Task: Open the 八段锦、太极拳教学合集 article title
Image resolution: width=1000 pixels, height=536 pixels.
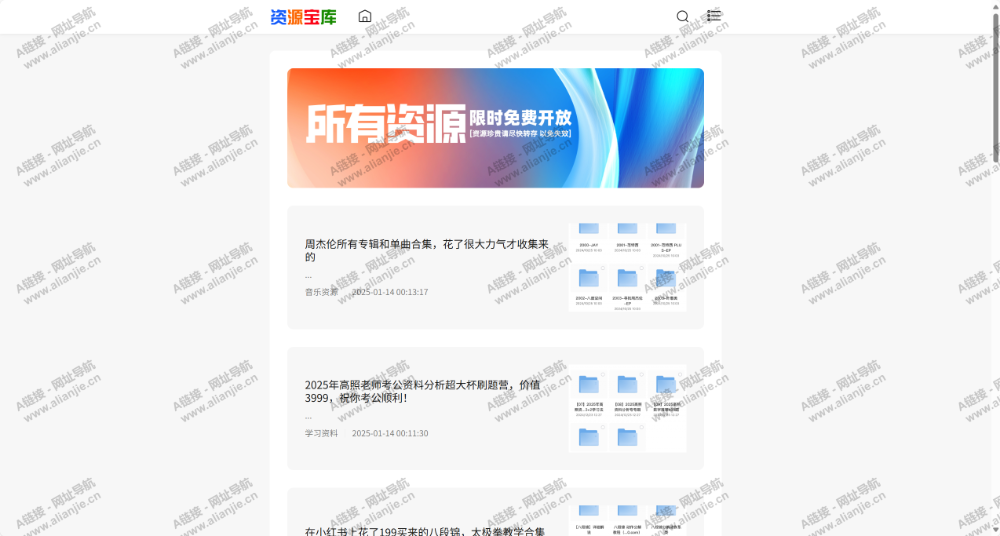Action: (425, 531)
